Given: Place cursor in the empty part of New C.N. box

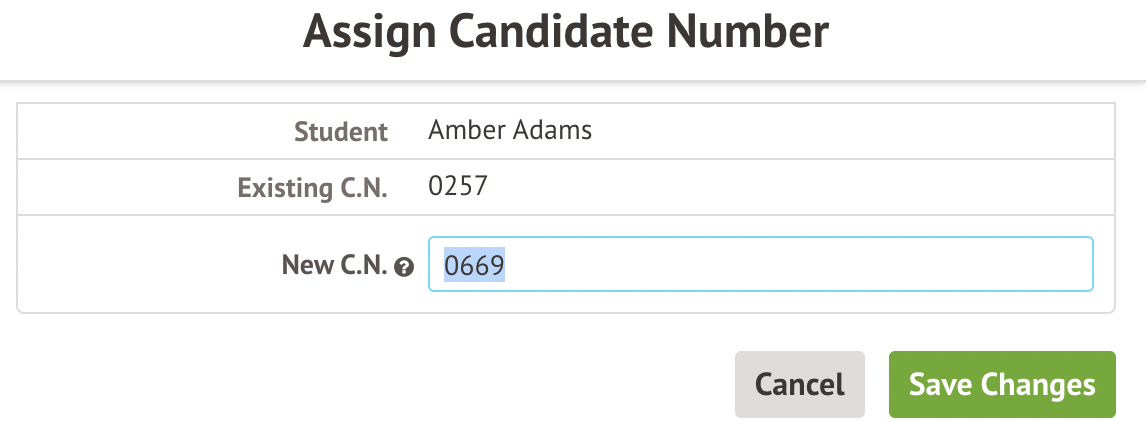Looking at the screenshot, I should 800,265.
